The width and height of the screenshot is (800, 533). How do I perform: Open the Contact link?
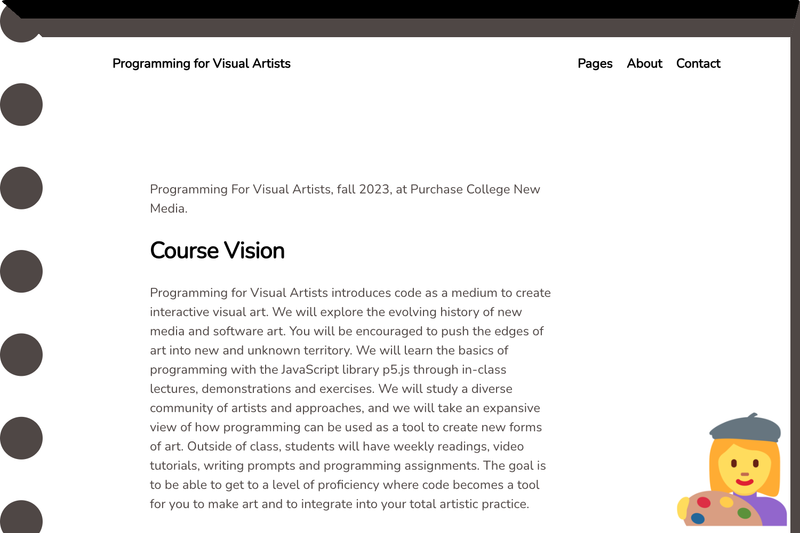698,63
